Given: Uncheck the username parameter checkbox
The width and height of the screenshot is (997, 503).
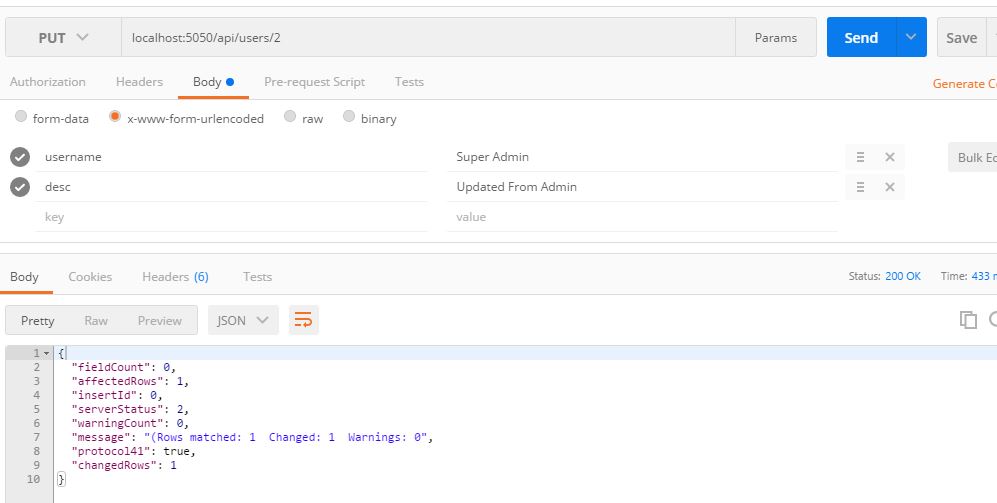Looking at the screenshot, I should pyautogui.click(x=19, y=157).
